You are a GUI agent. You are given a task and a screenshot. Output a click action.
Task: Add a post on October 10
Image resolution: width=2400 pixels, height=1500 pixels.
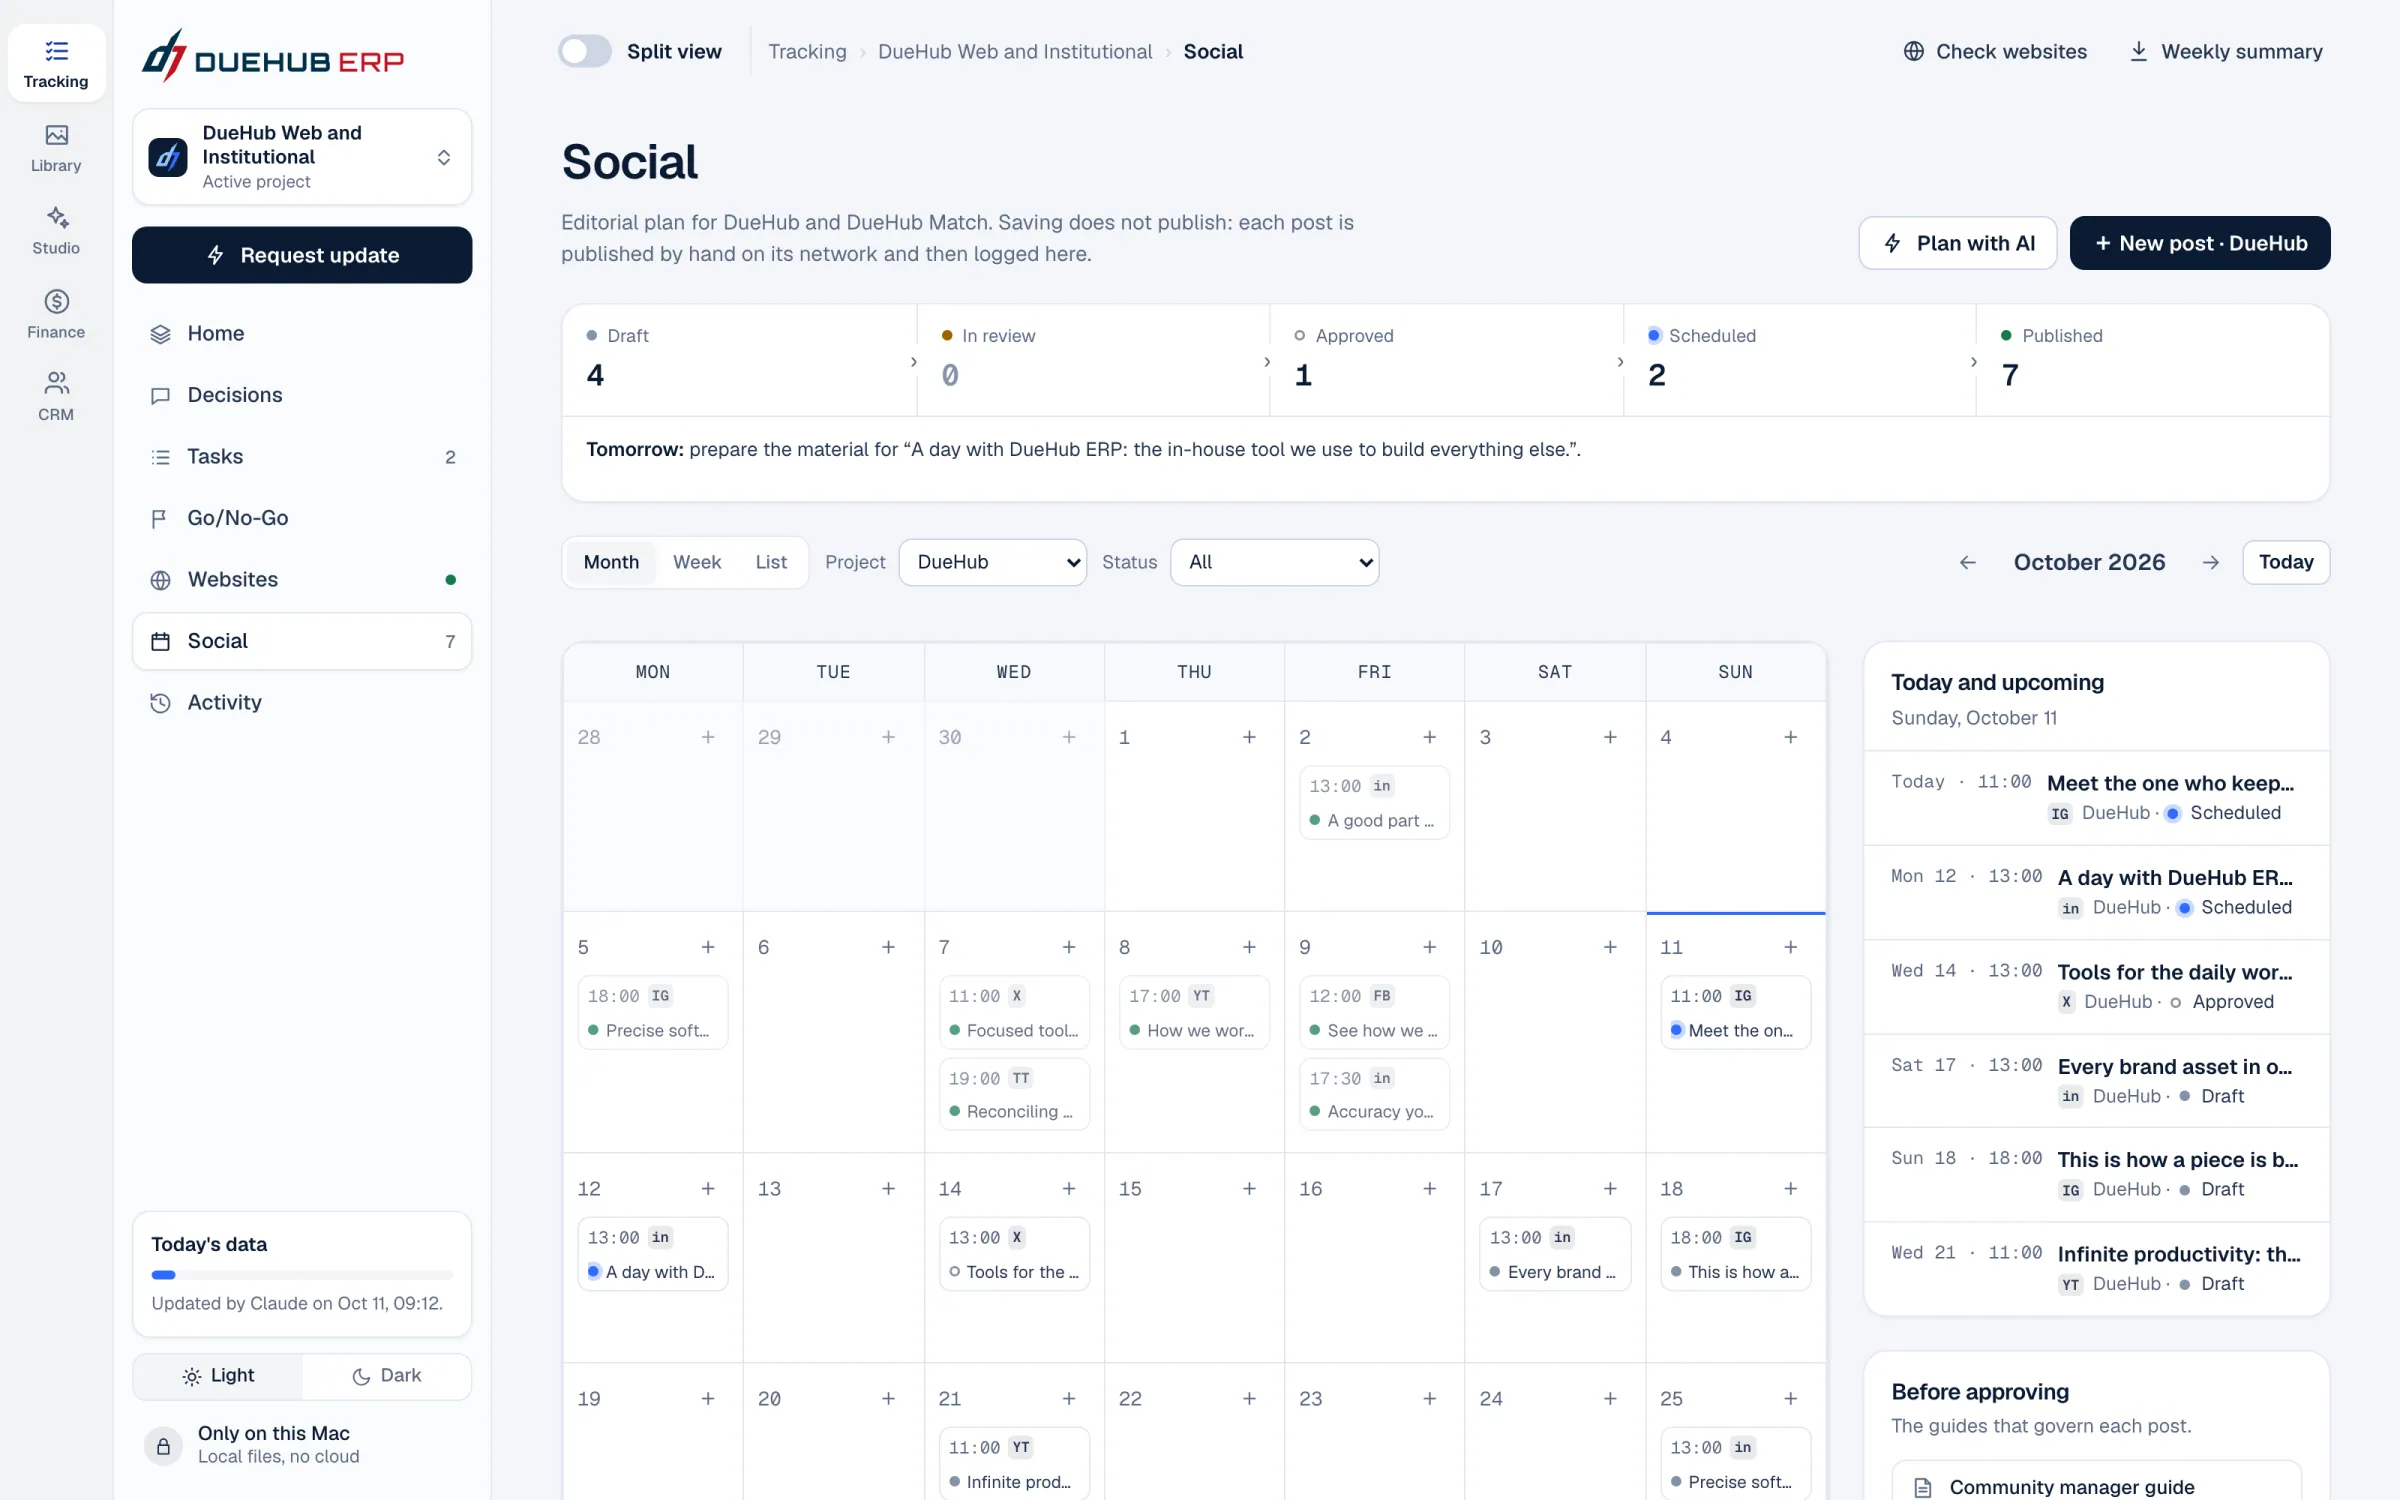tap(1610, 947)
